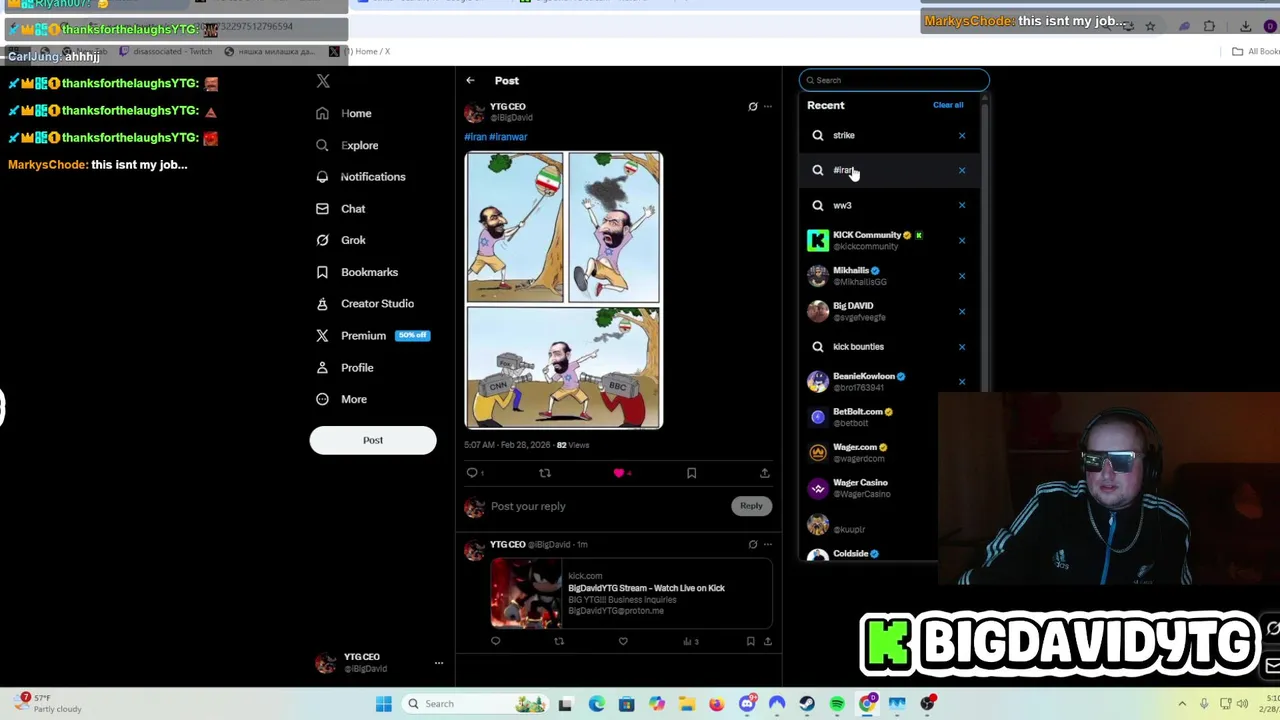Open top-right cartoon panel image
The image size is (1280, 720).
click(x=614, y=227)
